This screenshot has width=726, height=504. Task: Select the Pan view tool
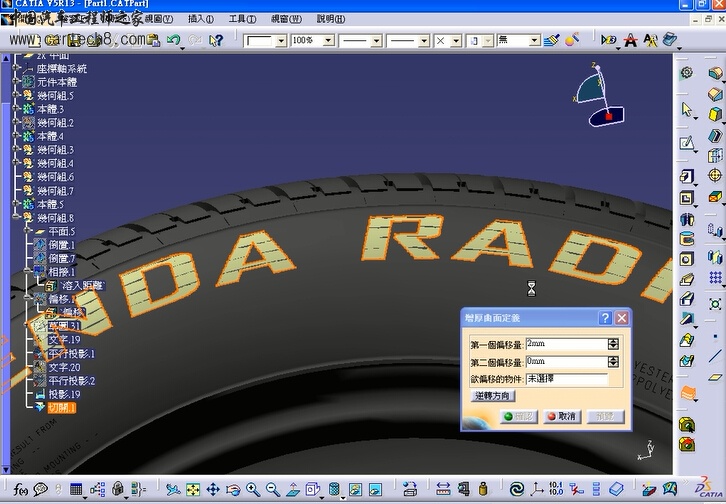click(x=213, y=489)
